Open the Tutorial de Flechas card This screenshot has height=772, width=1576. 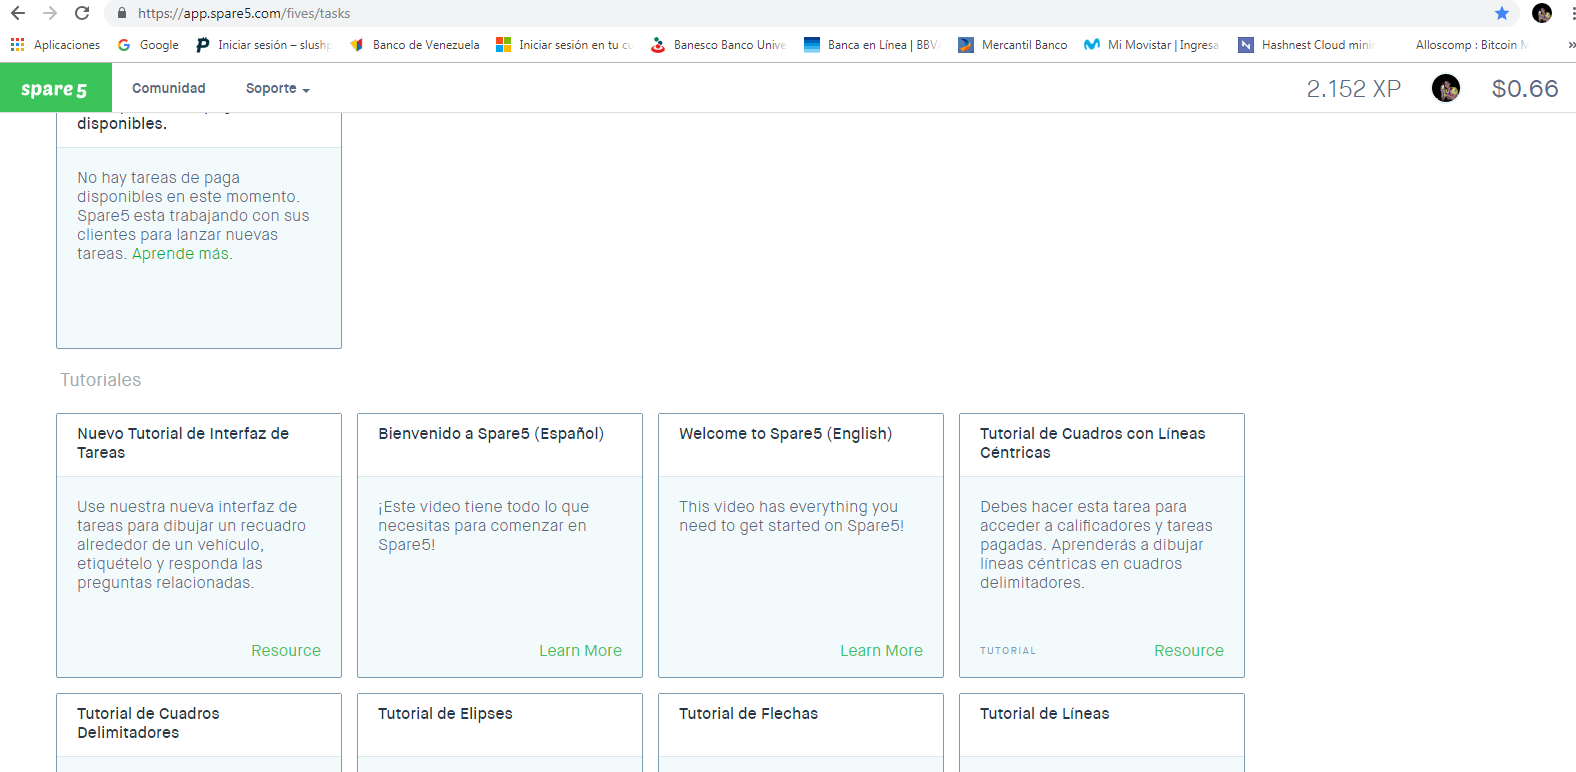(x=801, y=732)
